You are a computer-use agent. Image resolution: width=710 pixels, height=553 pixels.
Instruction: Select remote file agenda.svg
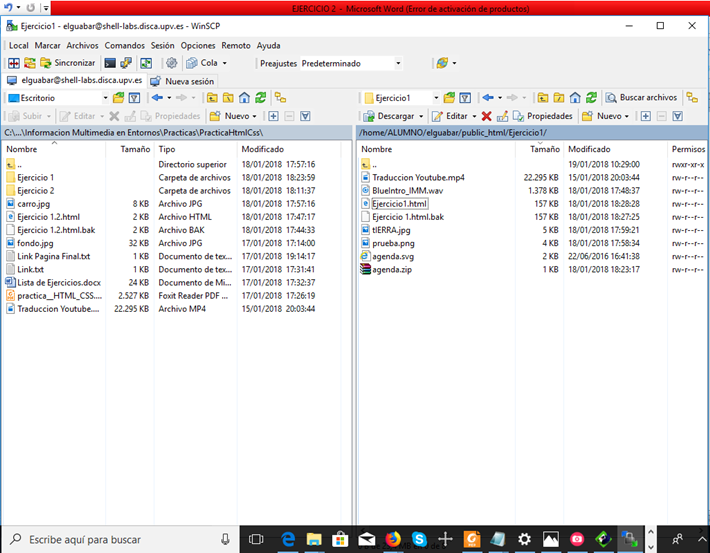tap(393, 256)
